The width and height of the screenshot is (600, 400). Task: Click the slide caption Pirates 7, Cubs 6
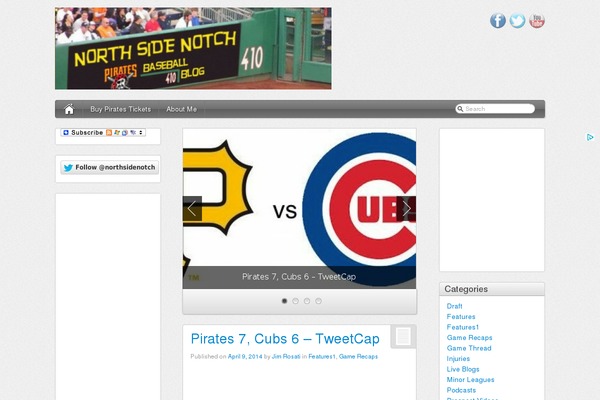tap(299, 277)
